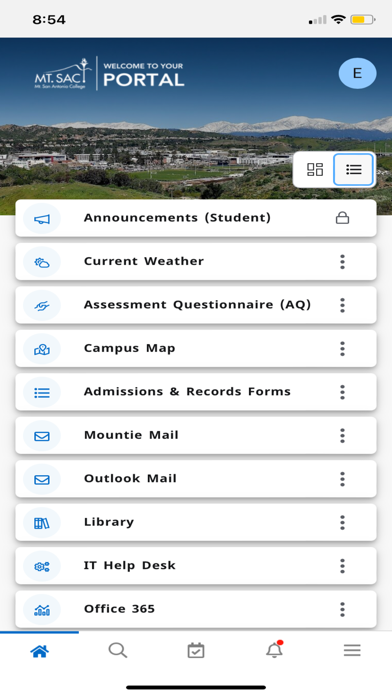Go to the Home tab
392x696 pixels.
[39, 651]
